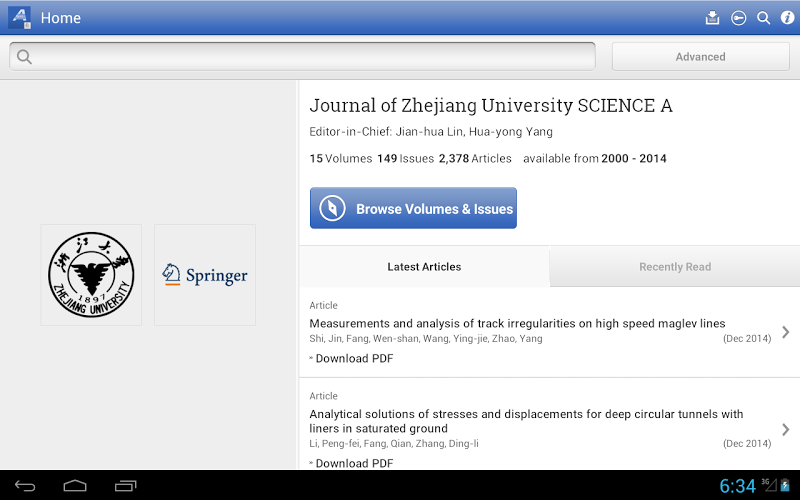Tap the app logo next to Home
Image resolution: width=800 pixels, height=500 pixels.
(19, 18)
